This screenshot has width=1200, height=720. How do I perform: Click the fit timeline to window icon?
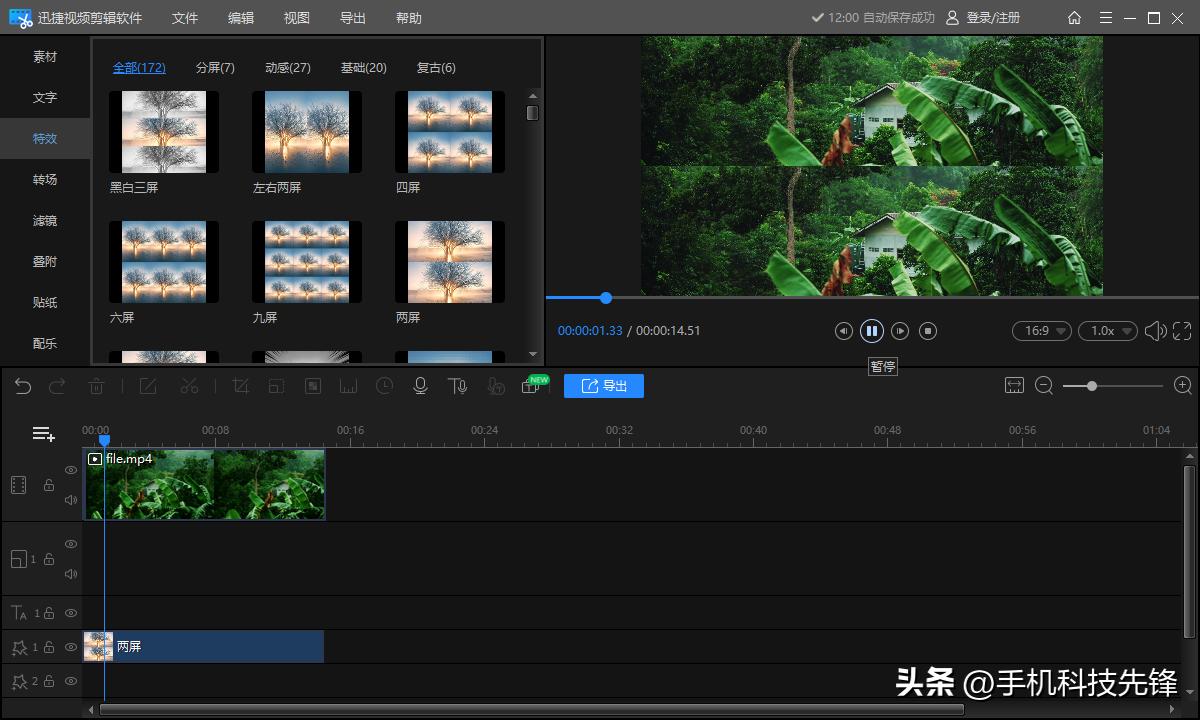(1014, 386)
